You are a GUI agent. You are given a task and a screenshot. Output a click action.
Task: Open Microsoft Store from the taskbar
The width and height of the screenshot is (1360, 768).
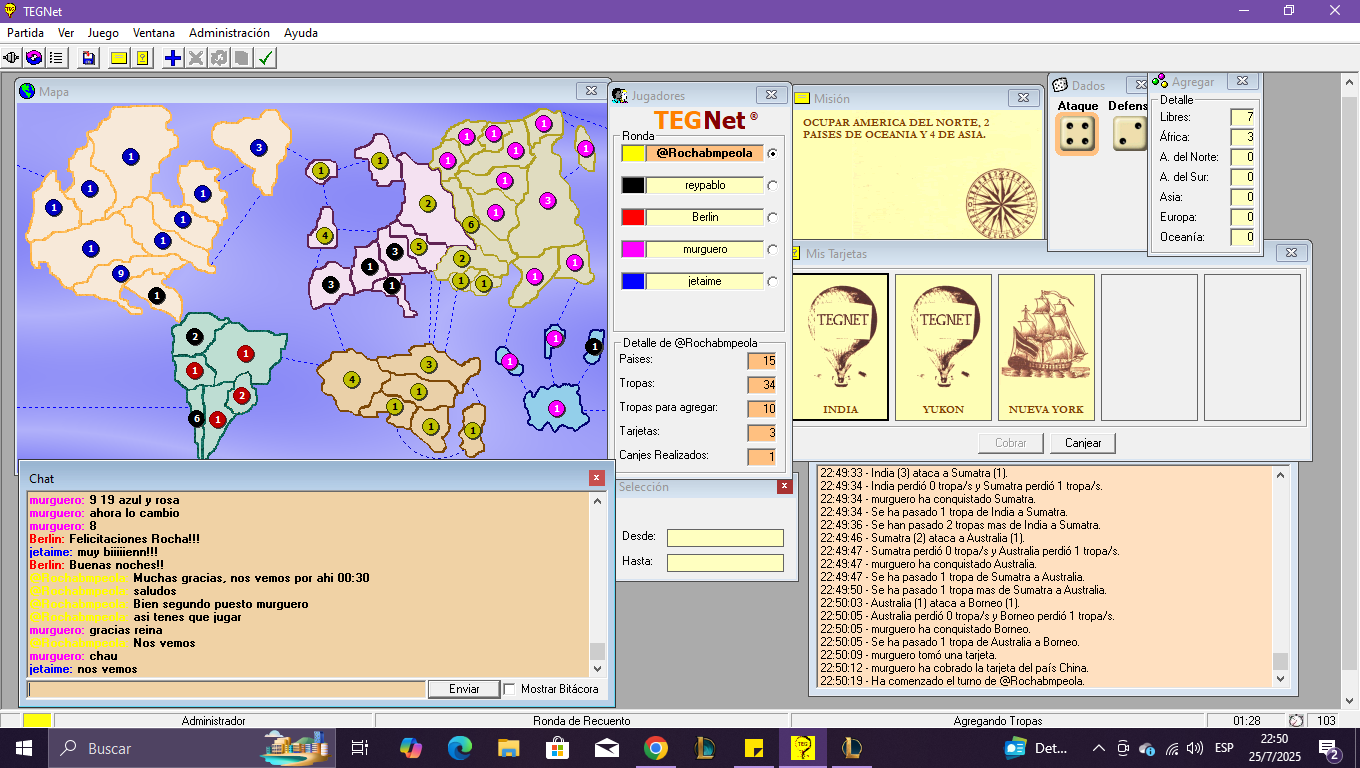(557, 747)
